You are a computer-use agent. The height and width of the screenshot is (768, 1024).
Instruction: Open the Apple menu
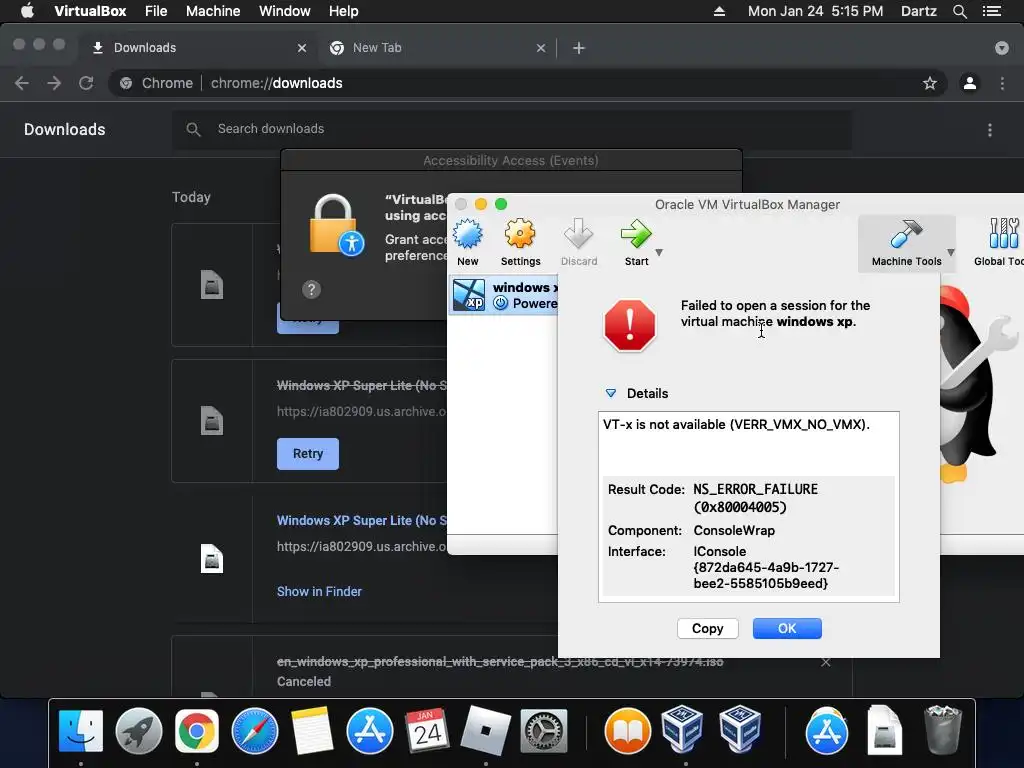click(x=27, y=11)
